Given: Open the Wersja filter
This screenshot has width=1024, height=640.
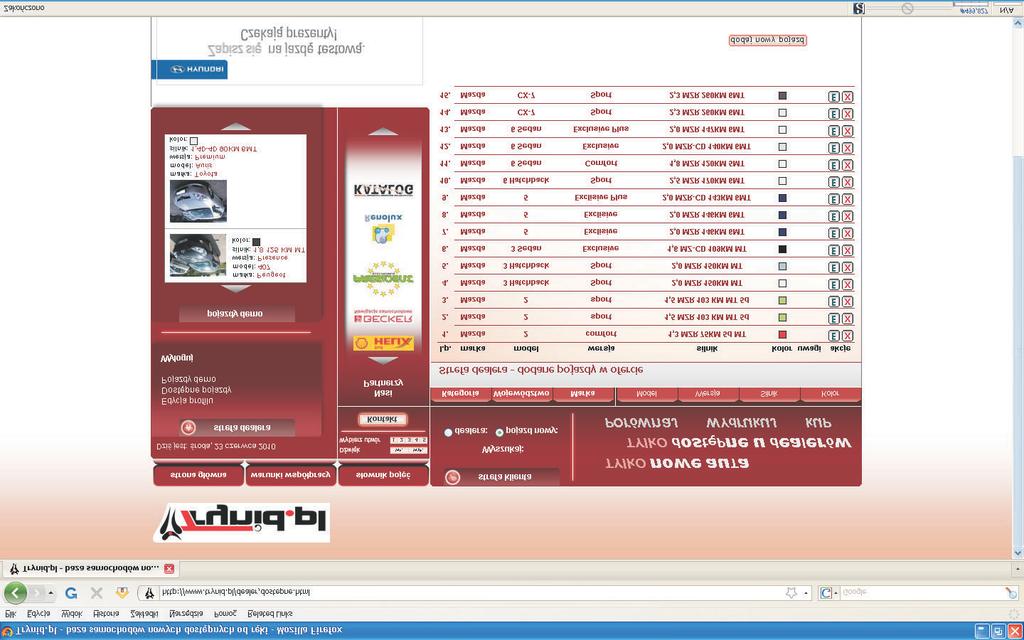Looking at the screenshot, I should tap(708, 394).
